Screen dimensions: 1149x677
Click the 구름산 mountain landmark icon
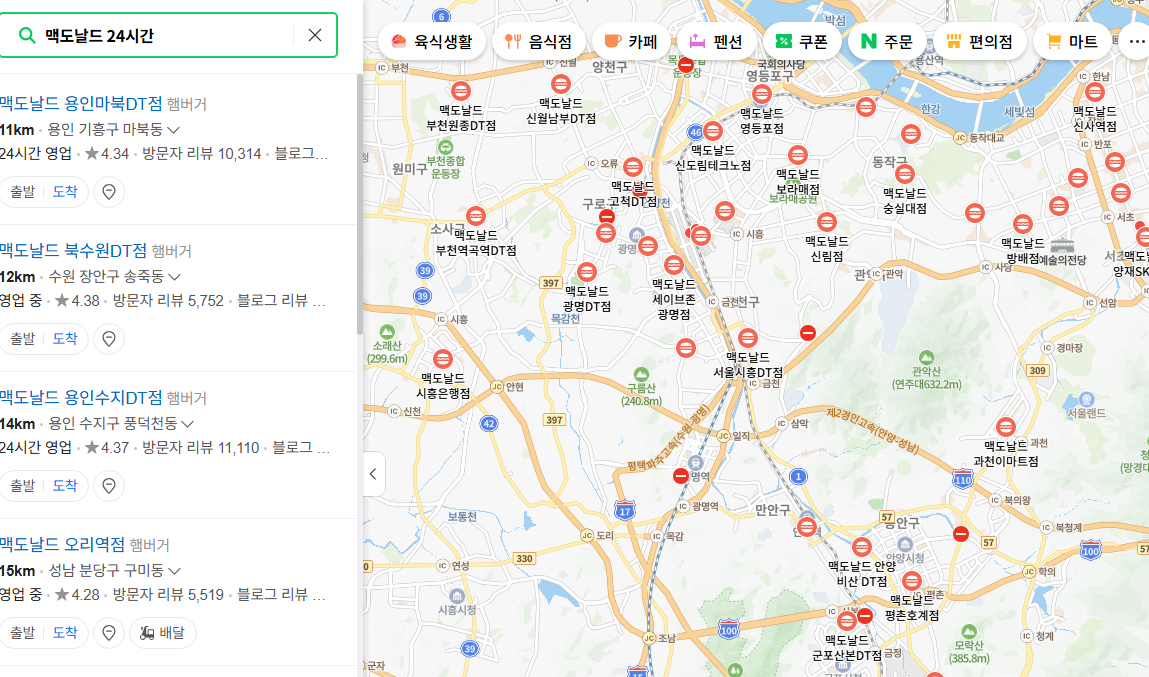click(x=641, y=374)
